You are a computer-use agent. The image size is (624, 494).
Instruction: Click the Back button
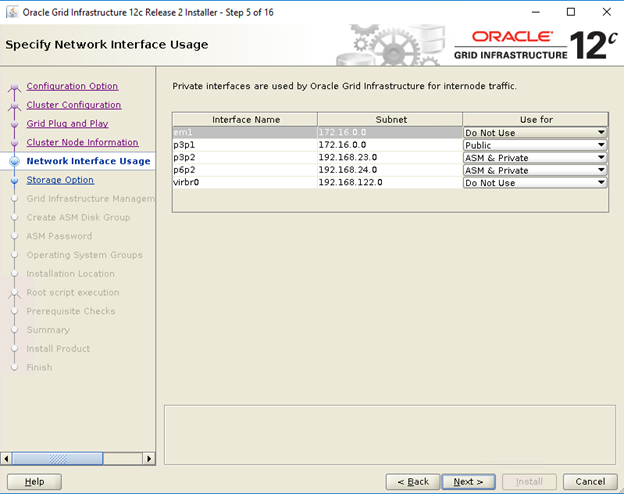click(x=413, y=482)
